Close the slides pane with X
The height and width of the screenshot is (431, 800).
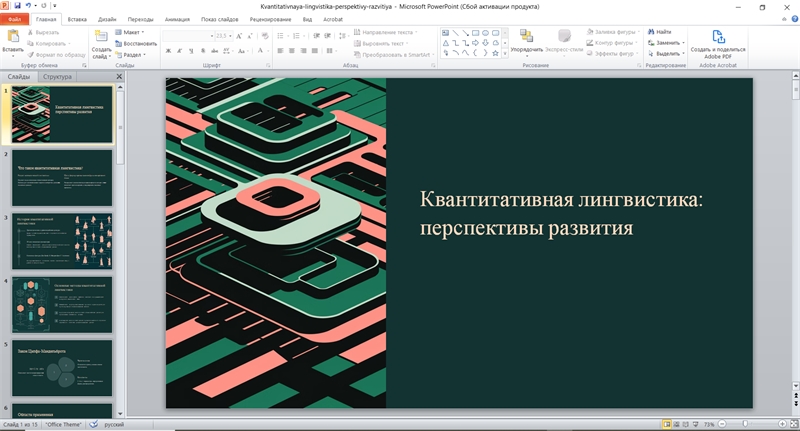119,77
